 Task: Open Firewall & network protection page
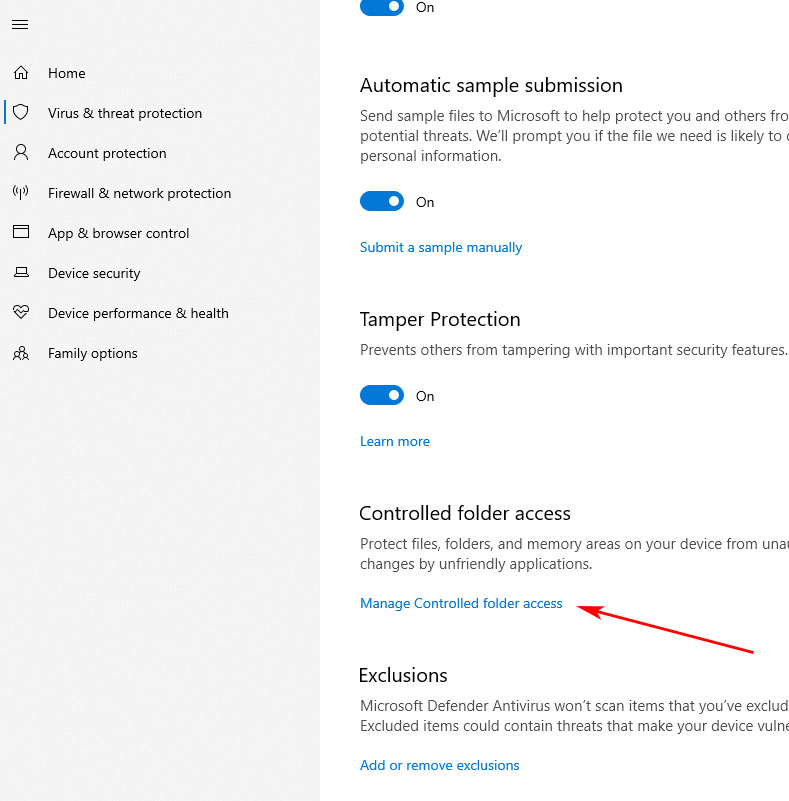coord(139,193)
